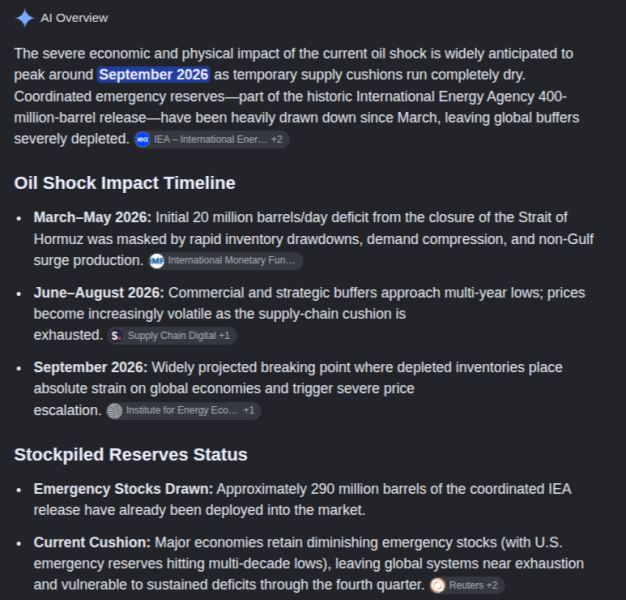Open the IEA – International Energy source chip
626x600 pixels.
(x=212, y=139)
